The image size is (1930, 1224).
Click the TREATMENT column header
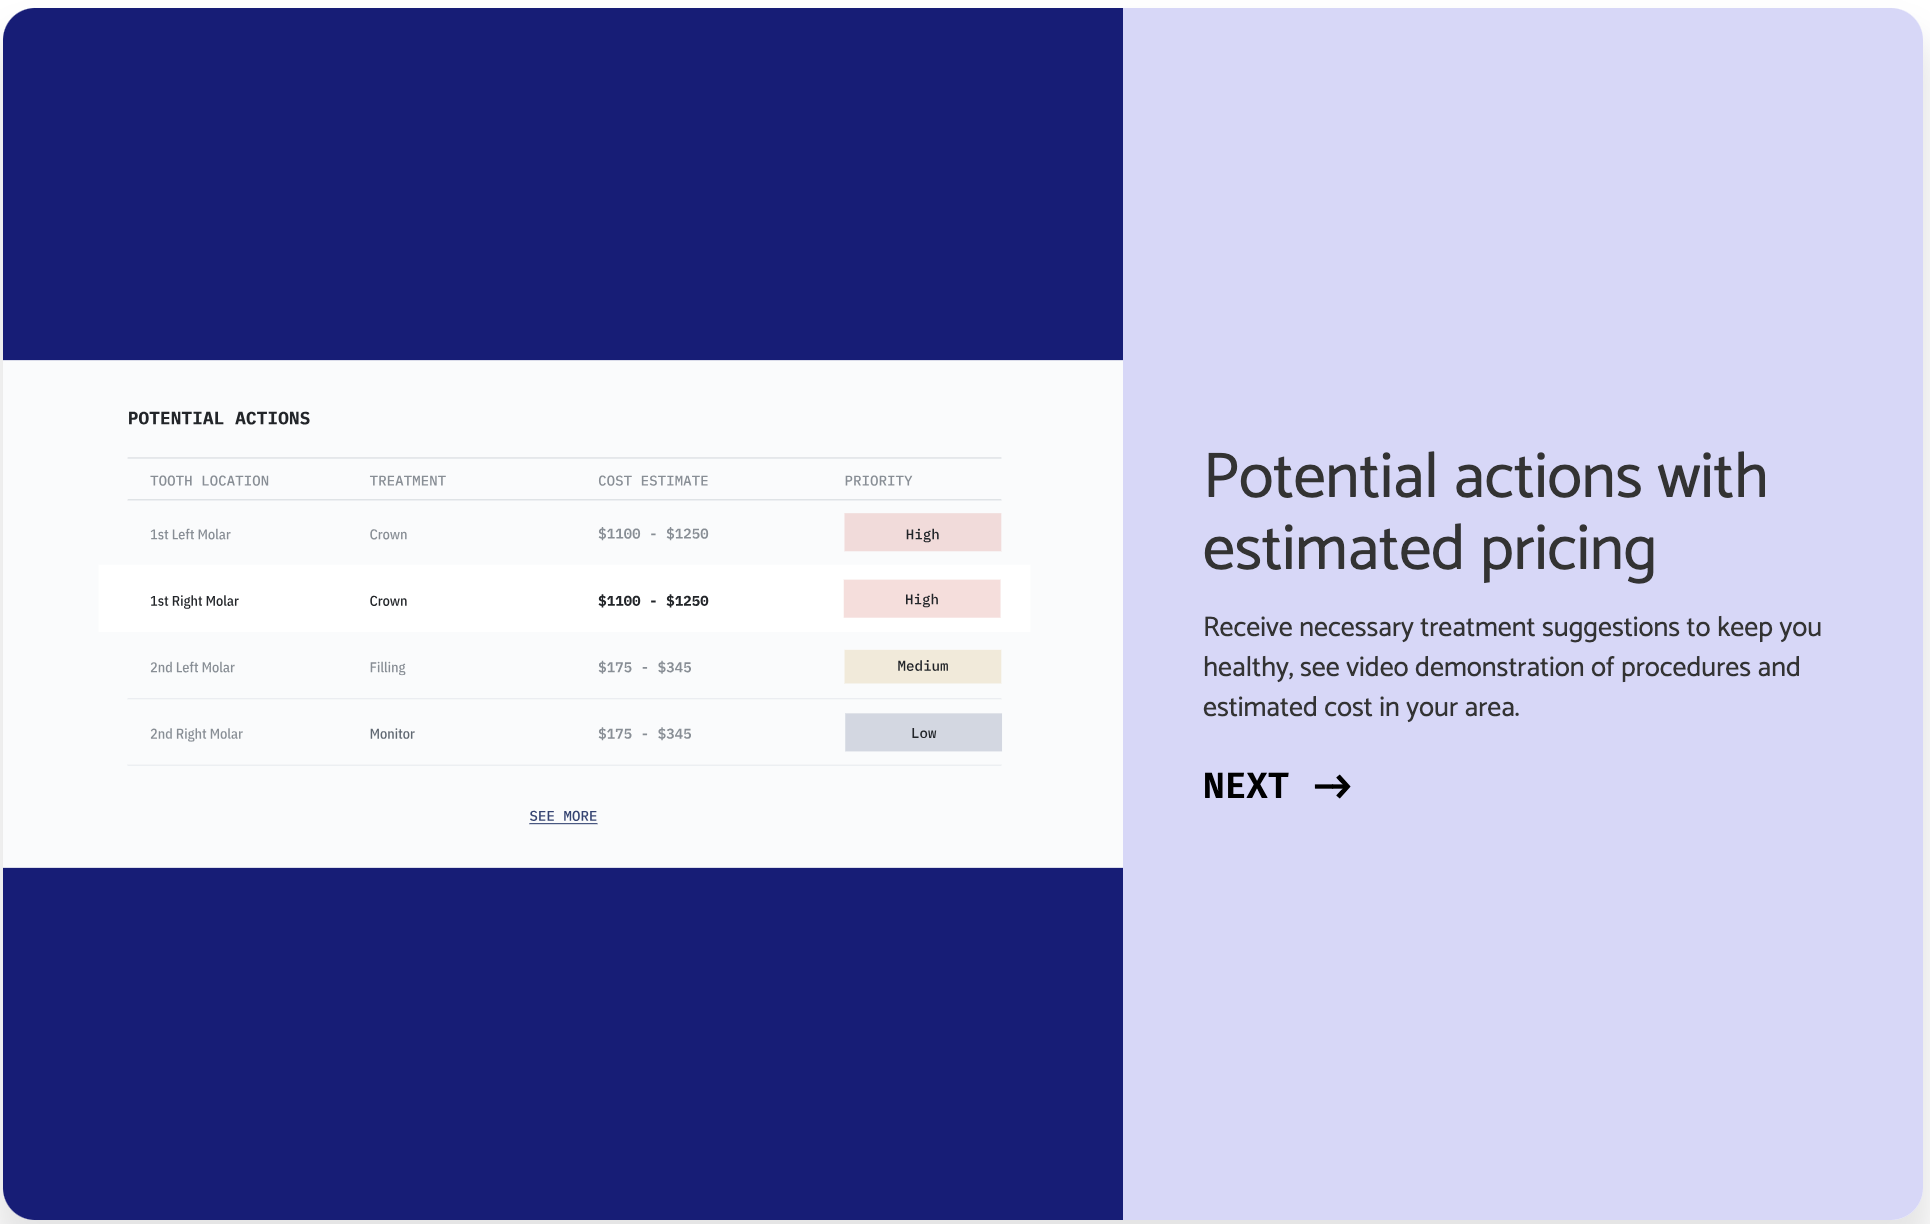[408, 481]
